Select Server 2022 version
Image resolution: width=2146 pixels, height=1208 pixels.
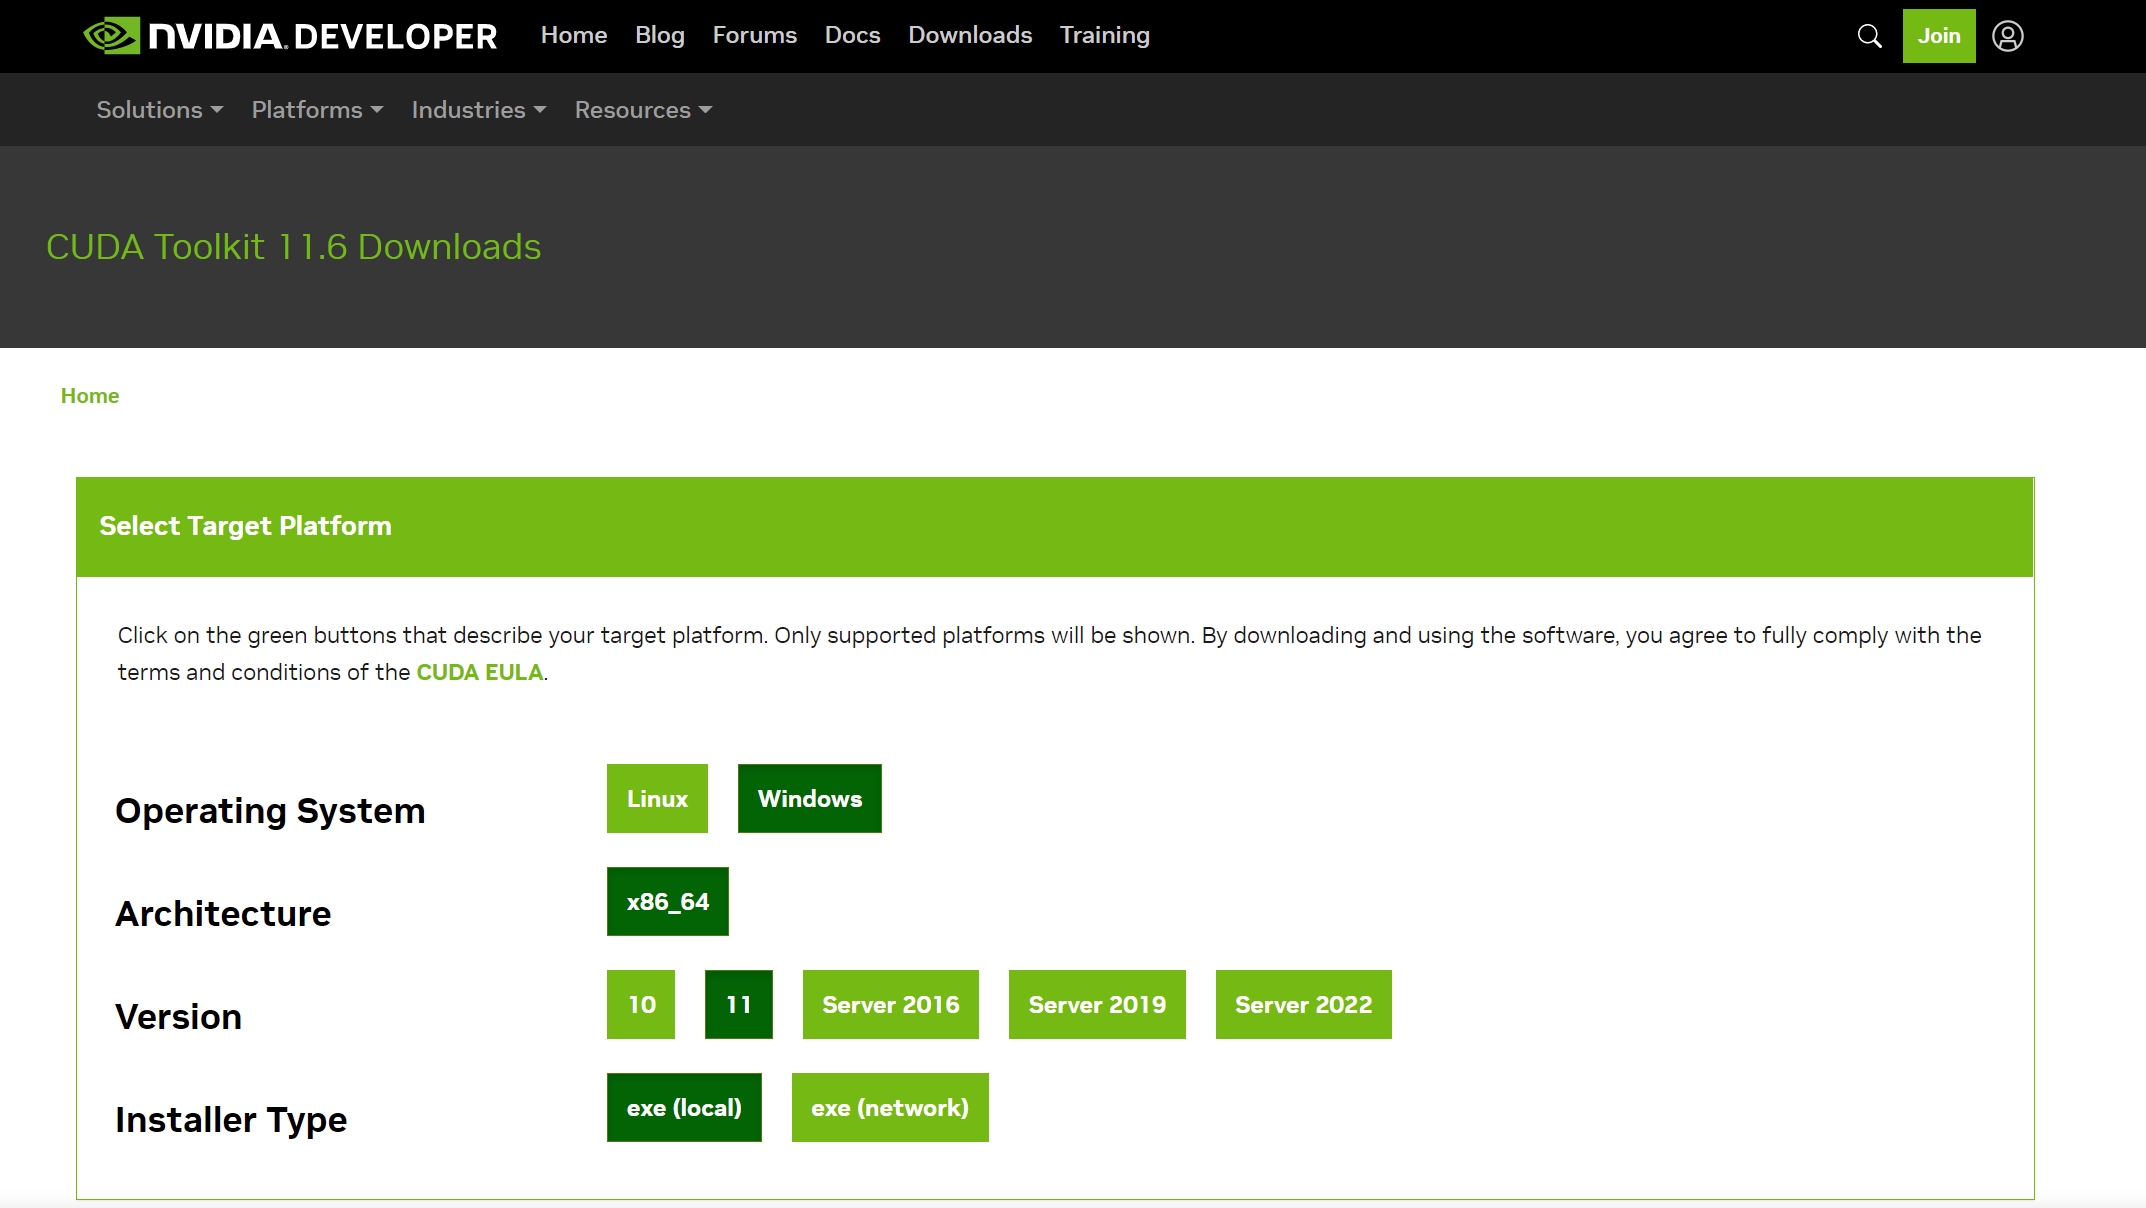1304,1004
